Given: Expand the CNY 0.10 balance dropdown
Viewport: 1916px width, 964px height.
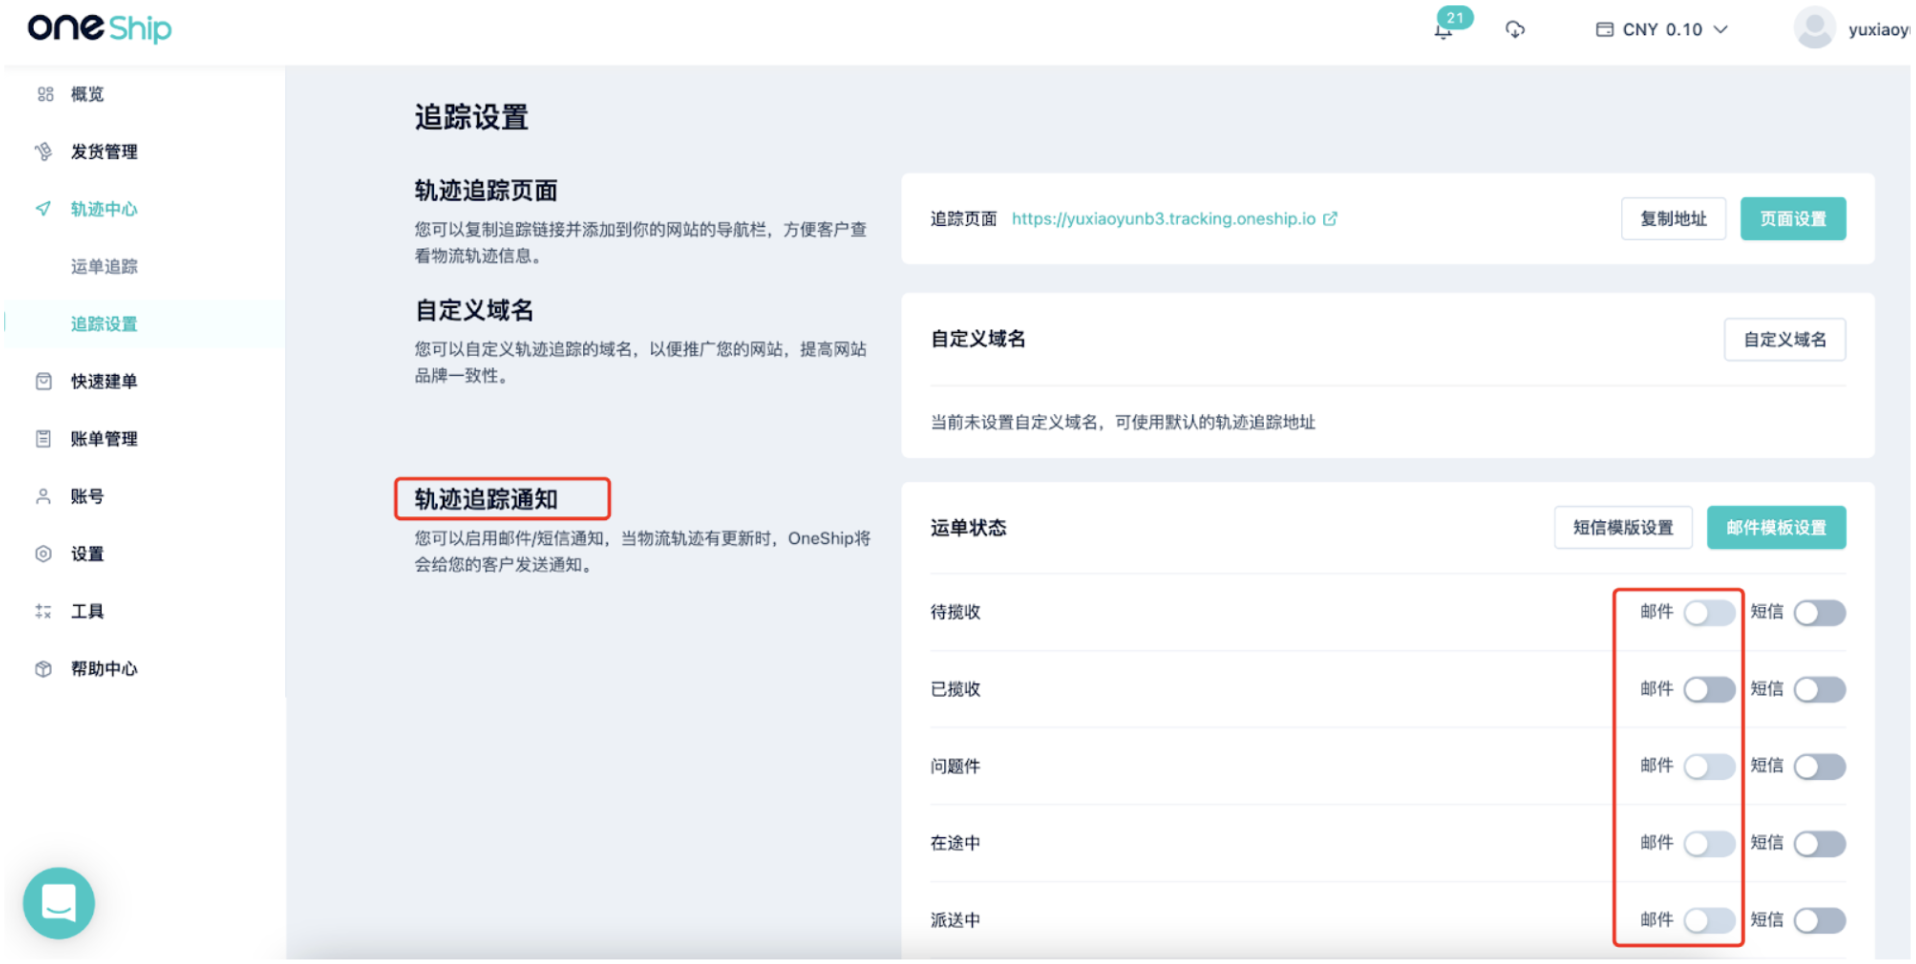Looking at the screenshot, I should point(1661,30).
